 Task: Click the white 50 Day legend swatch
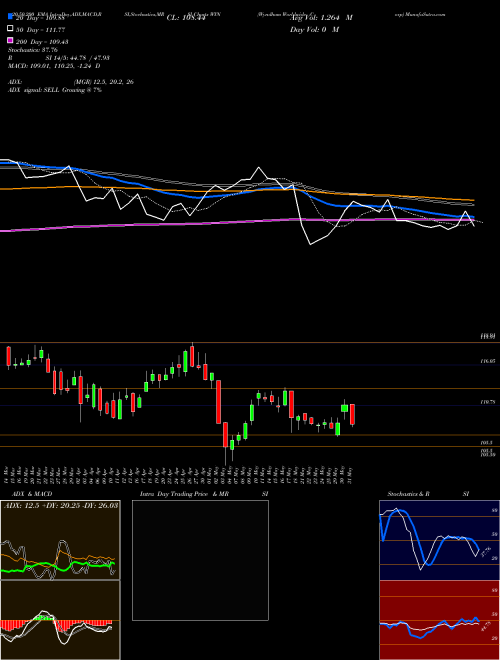(10, 29)
